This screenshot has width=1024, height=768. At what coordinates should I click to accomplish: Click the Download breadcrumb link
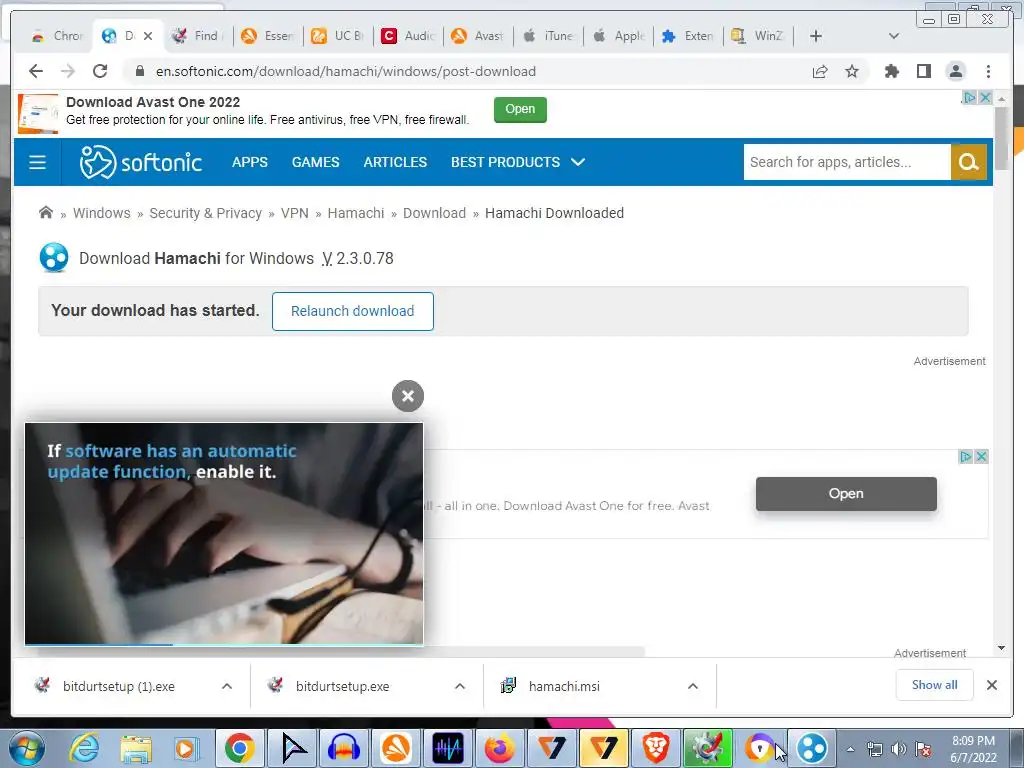click(434, 213)
